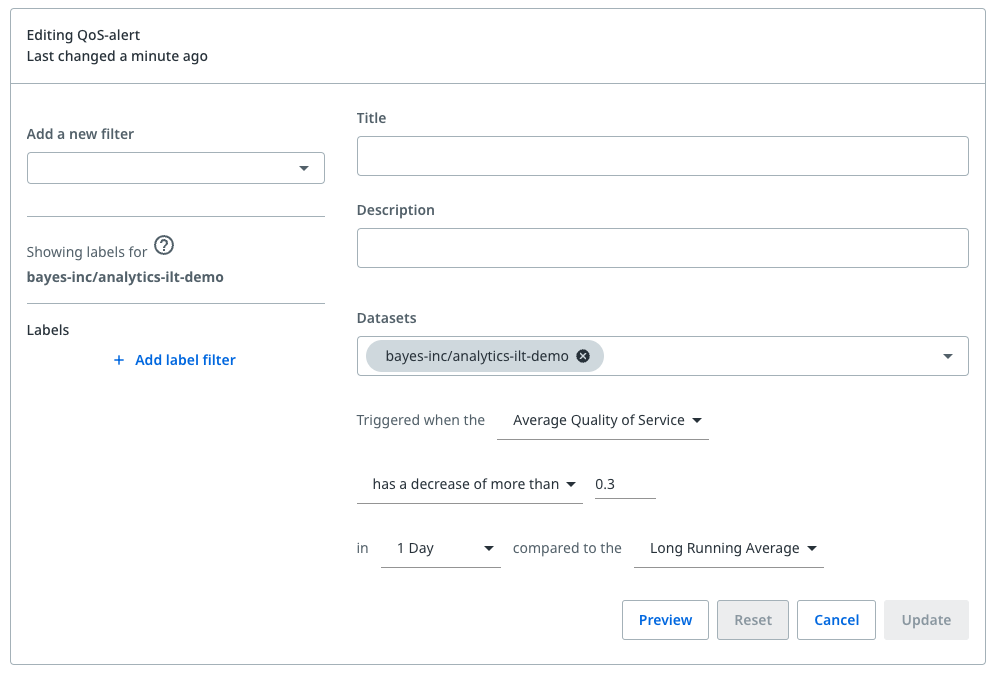Open the Add a new filter dropdown
Image resolution: width=995 pixels, height=674 pixels.
176,168
